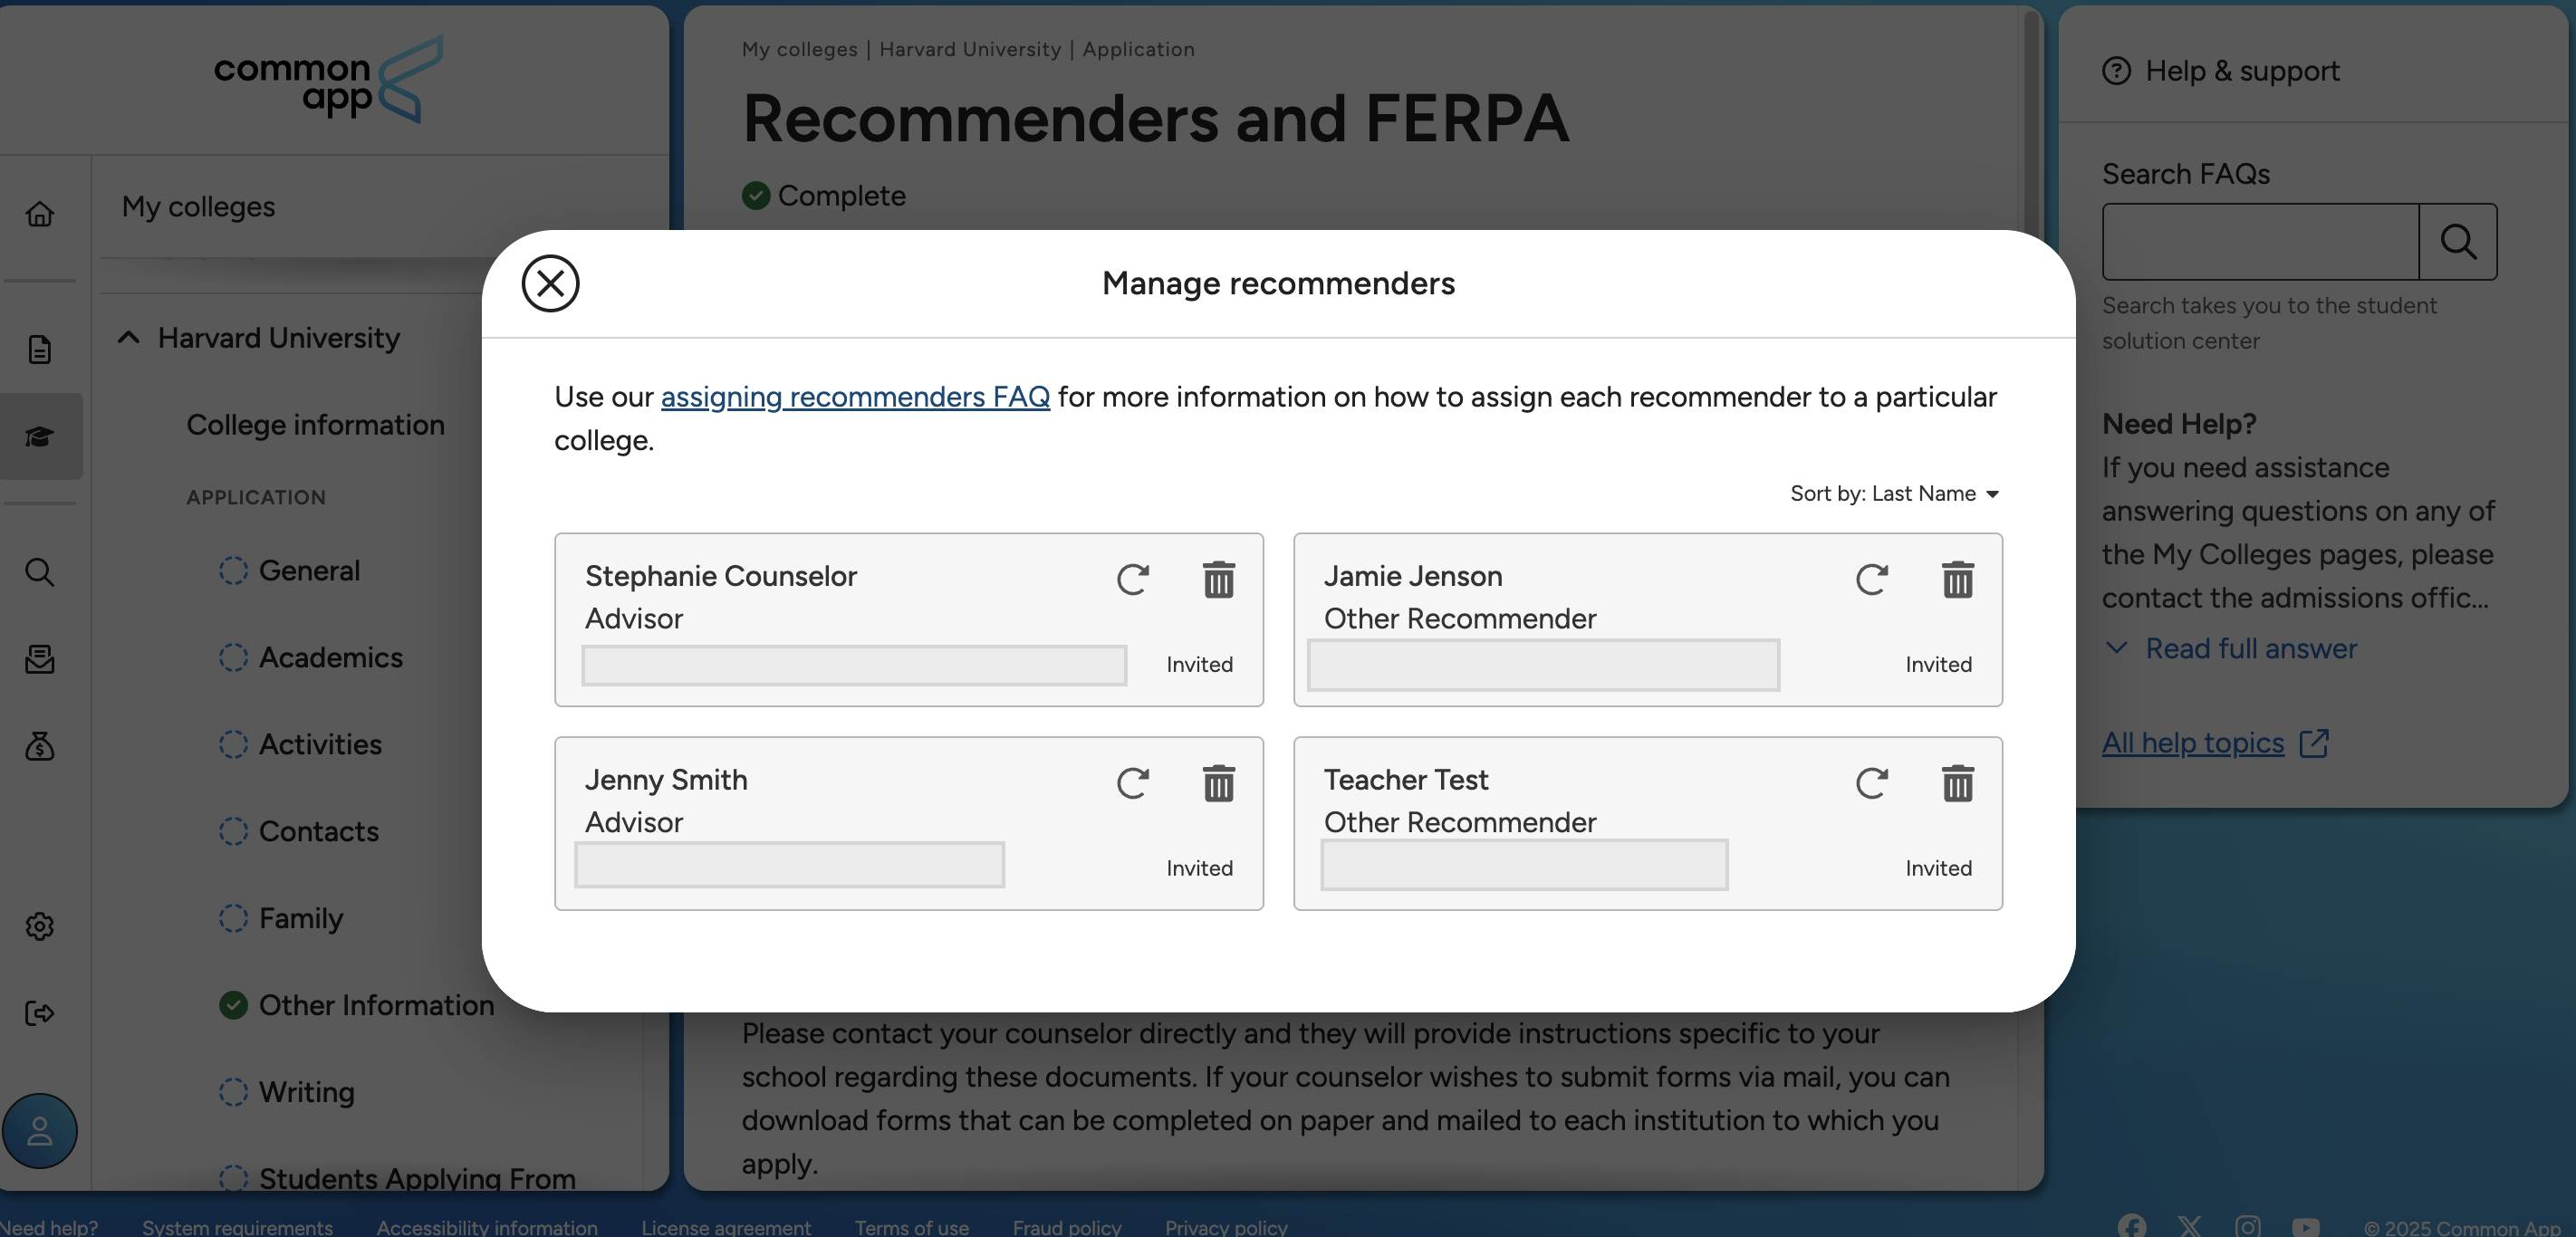Click the Common App logo

point(330,80)
